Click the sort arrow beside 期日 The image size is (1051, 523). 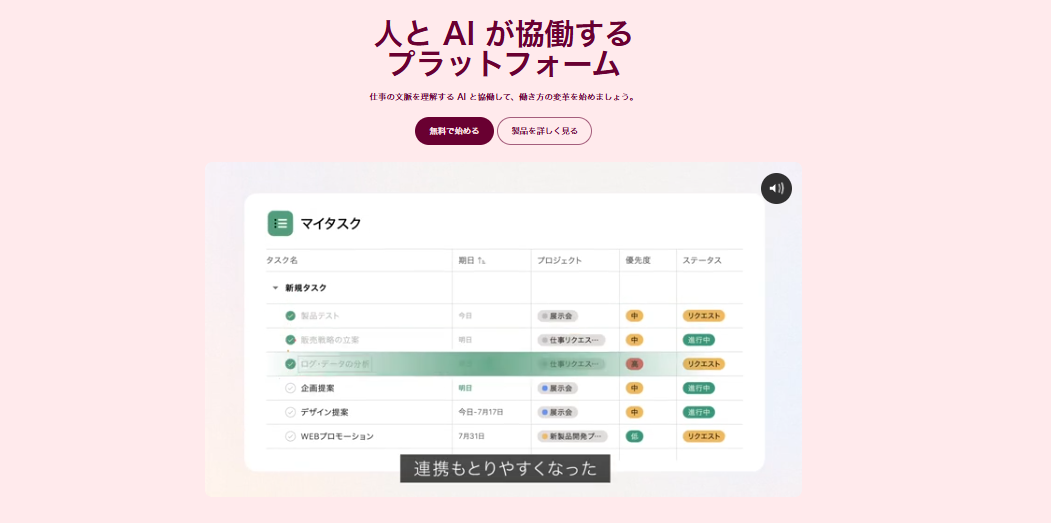coord(481,261)
